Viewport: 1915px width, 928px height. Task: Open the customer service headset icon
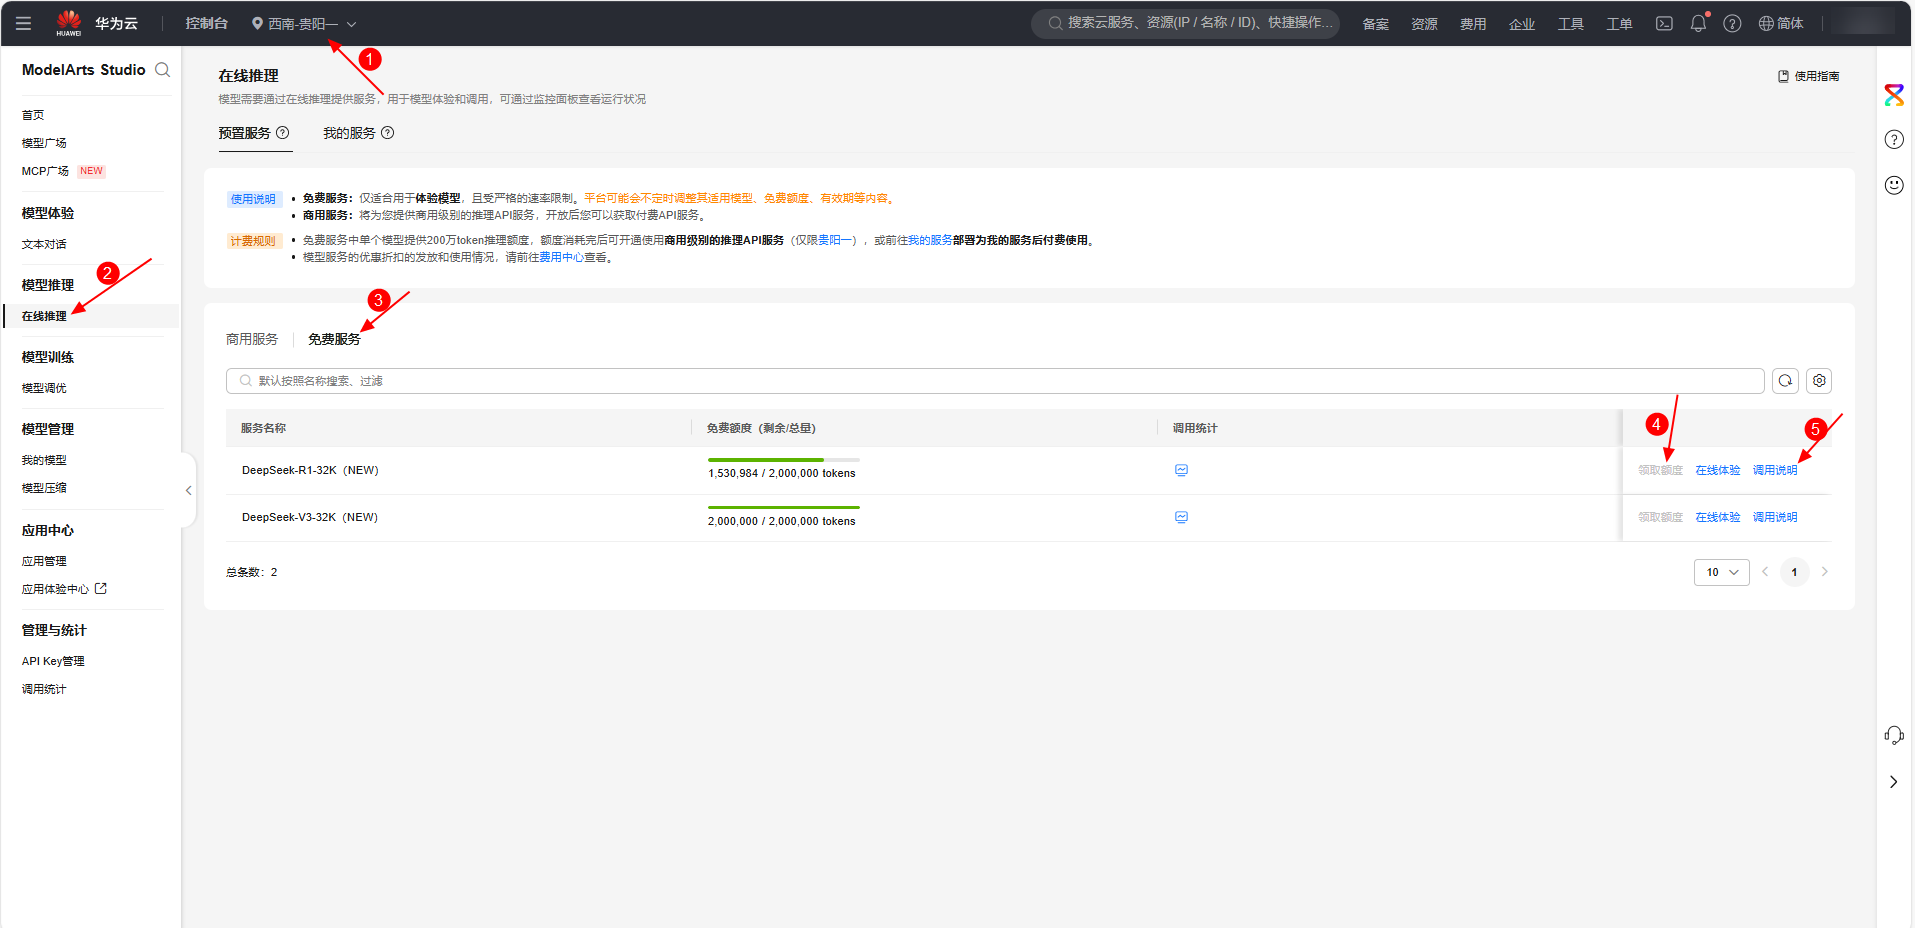(1894, 736)
